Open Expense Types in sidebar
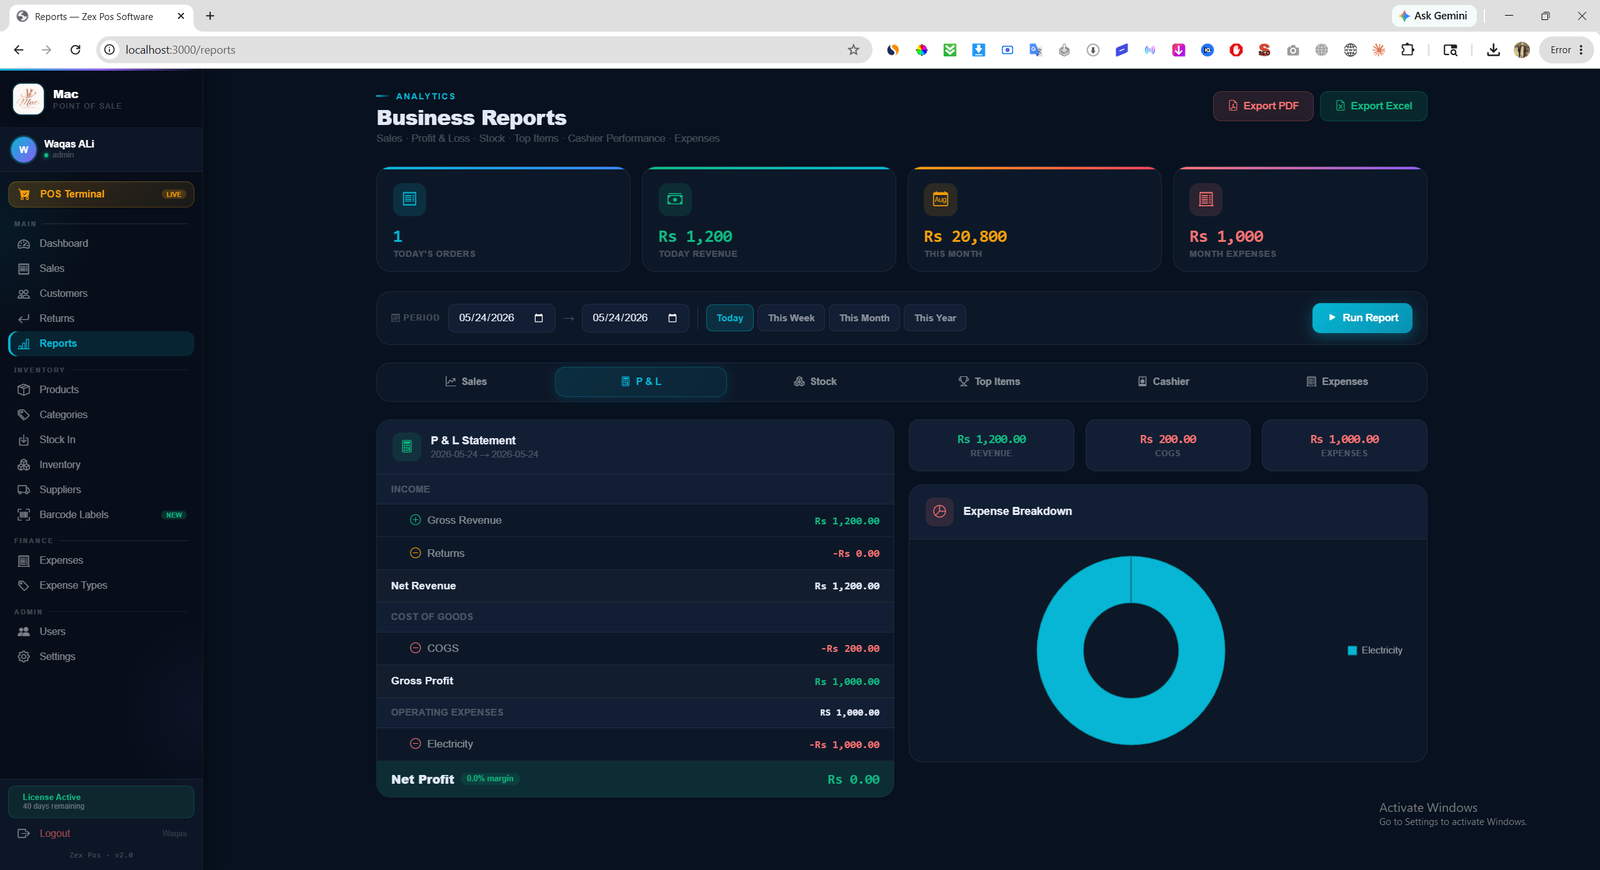 pos(100,585)
